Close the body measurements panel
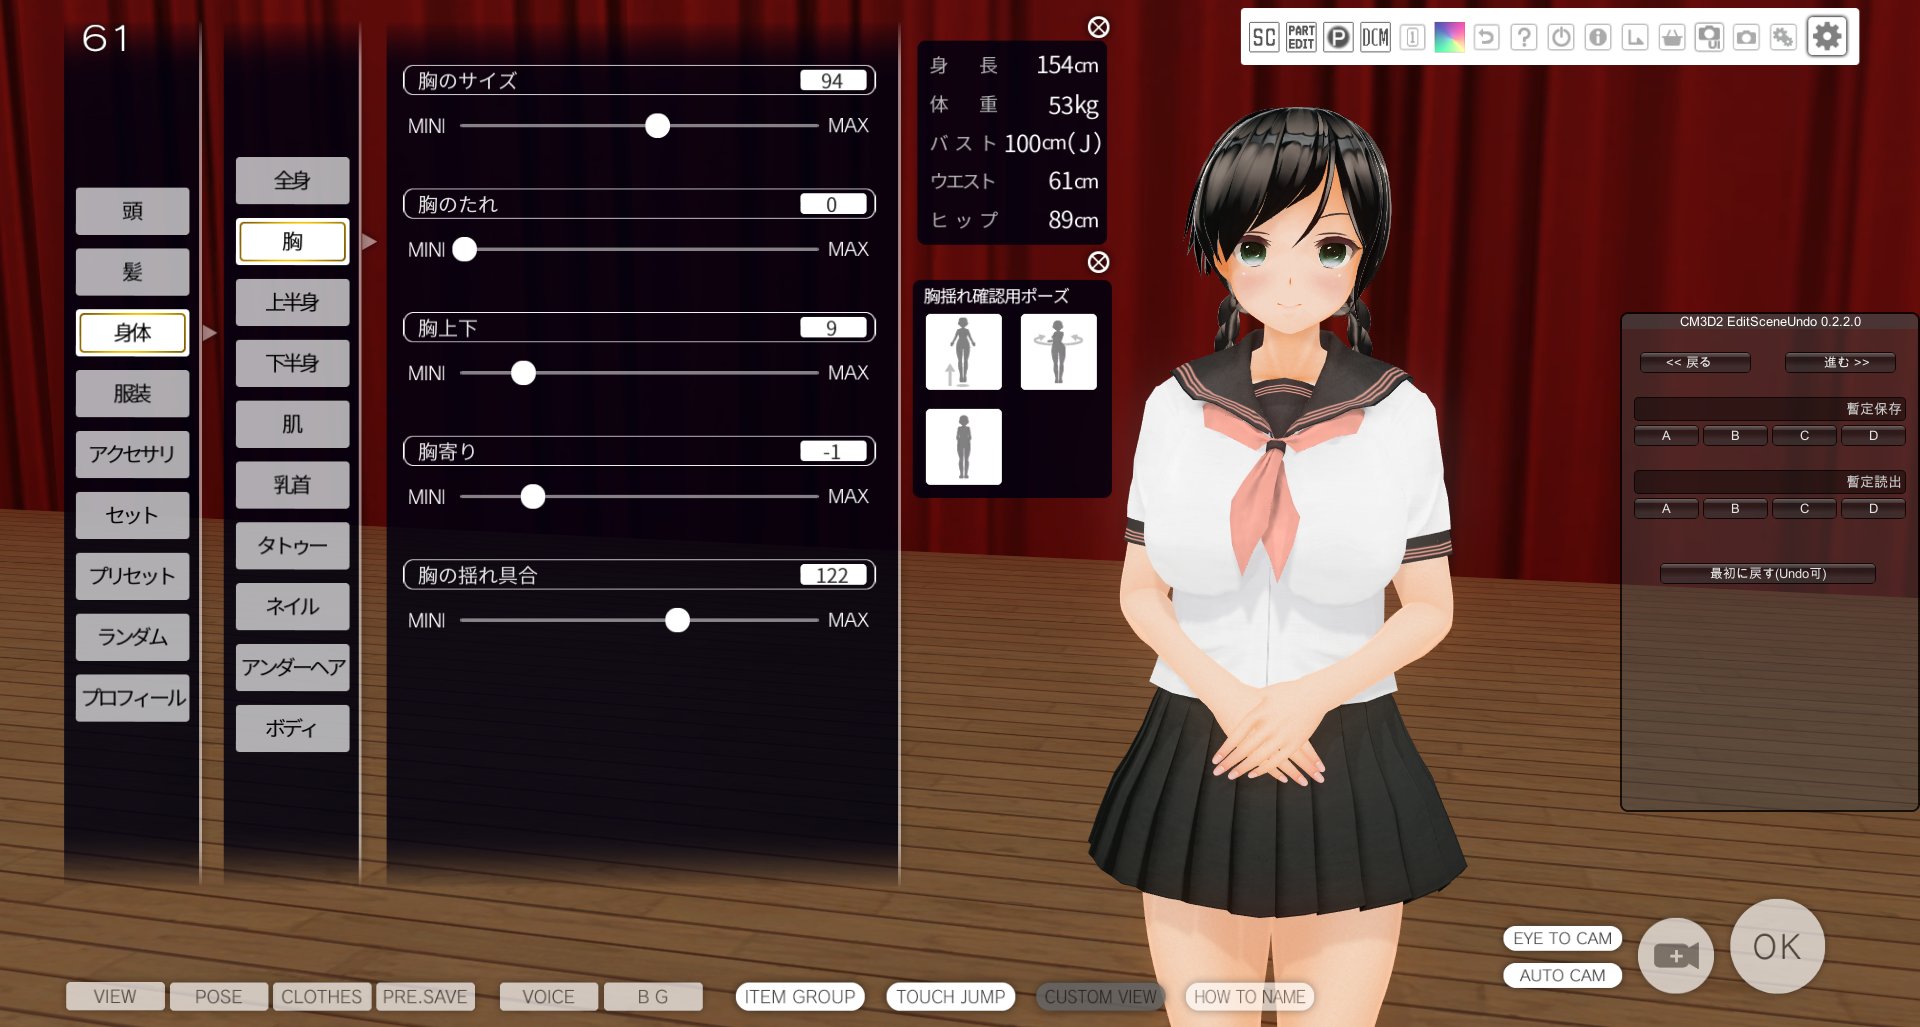 point(1098,27)
